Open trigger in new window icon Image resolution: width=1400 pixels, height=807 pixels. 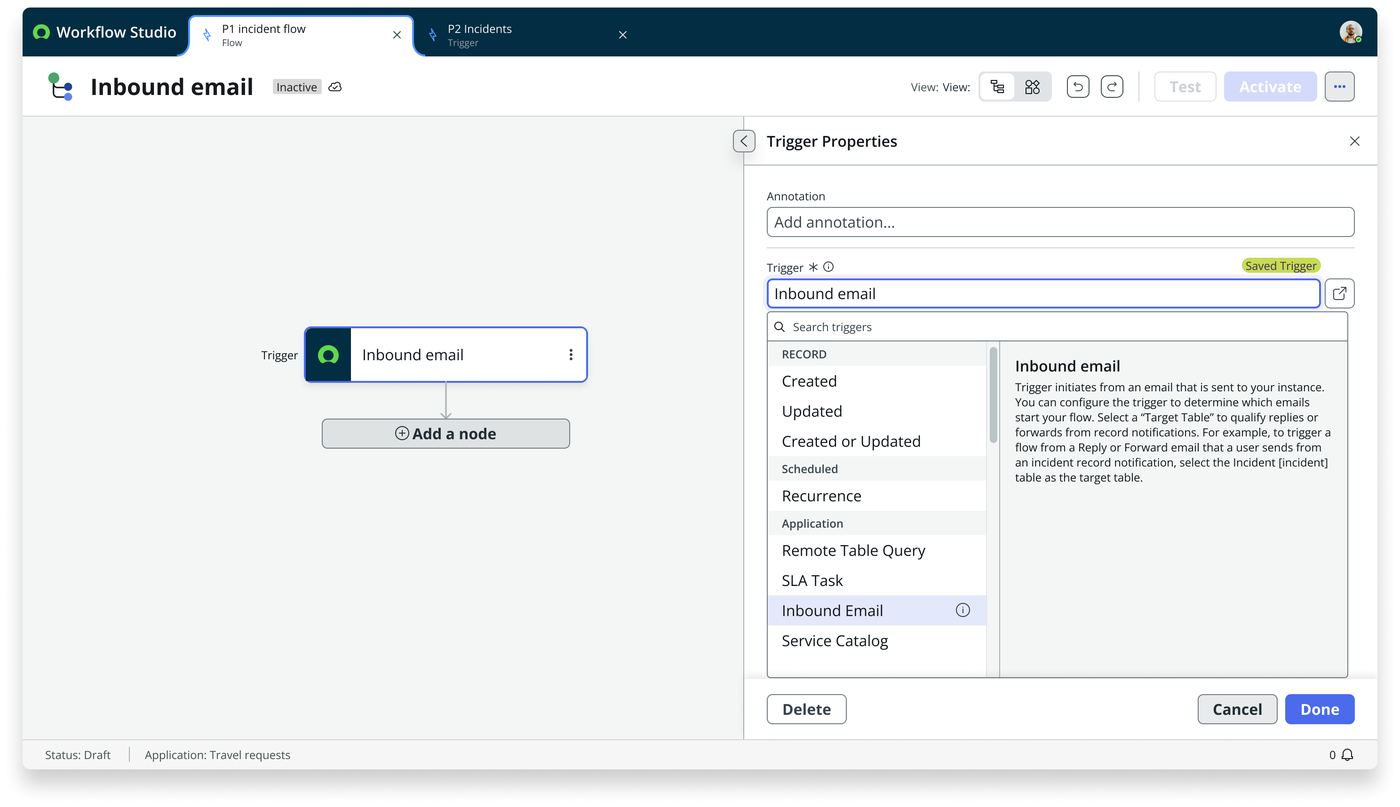[x=1339, y=293]
